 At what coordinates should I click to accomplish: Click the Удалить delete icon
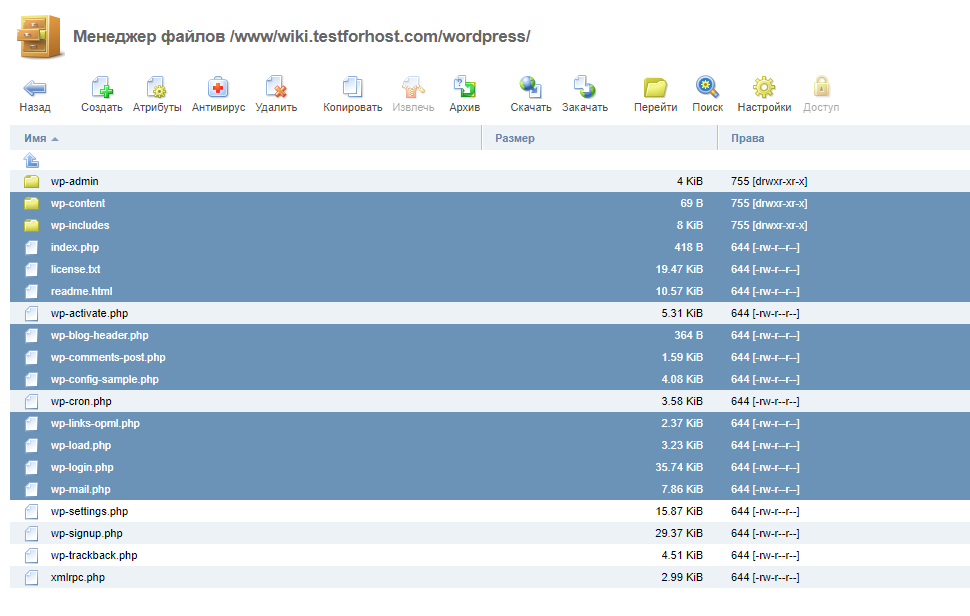pyautogui.click(x=275, y=88)
